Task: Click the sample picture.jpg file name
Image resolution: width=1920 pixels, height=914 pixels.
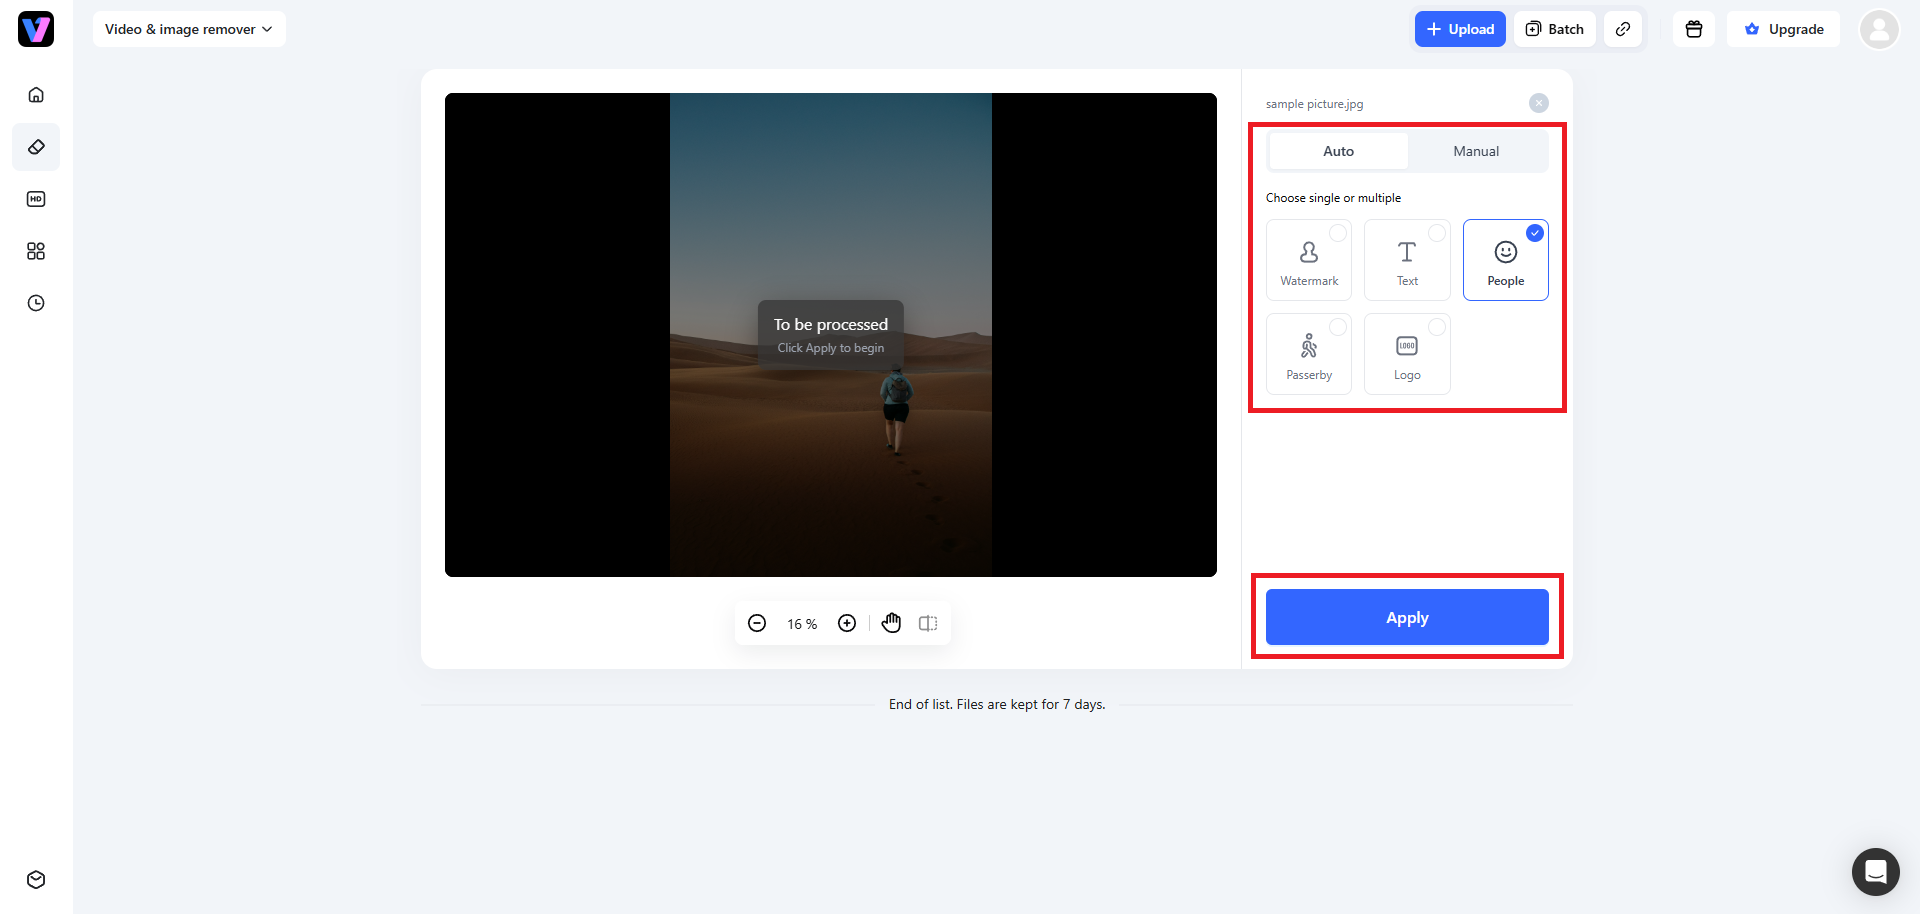Action: point(1314,104)
